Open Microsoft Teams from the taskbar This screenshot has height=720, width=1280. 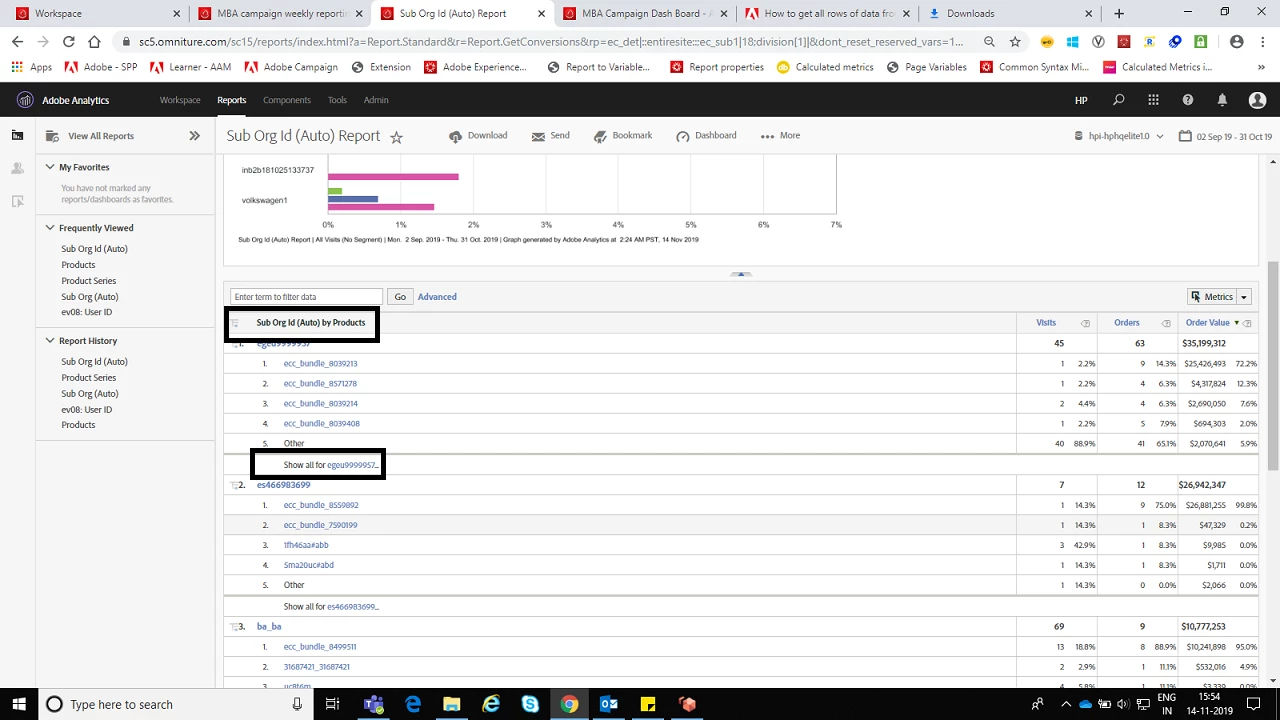coord(374,704)
